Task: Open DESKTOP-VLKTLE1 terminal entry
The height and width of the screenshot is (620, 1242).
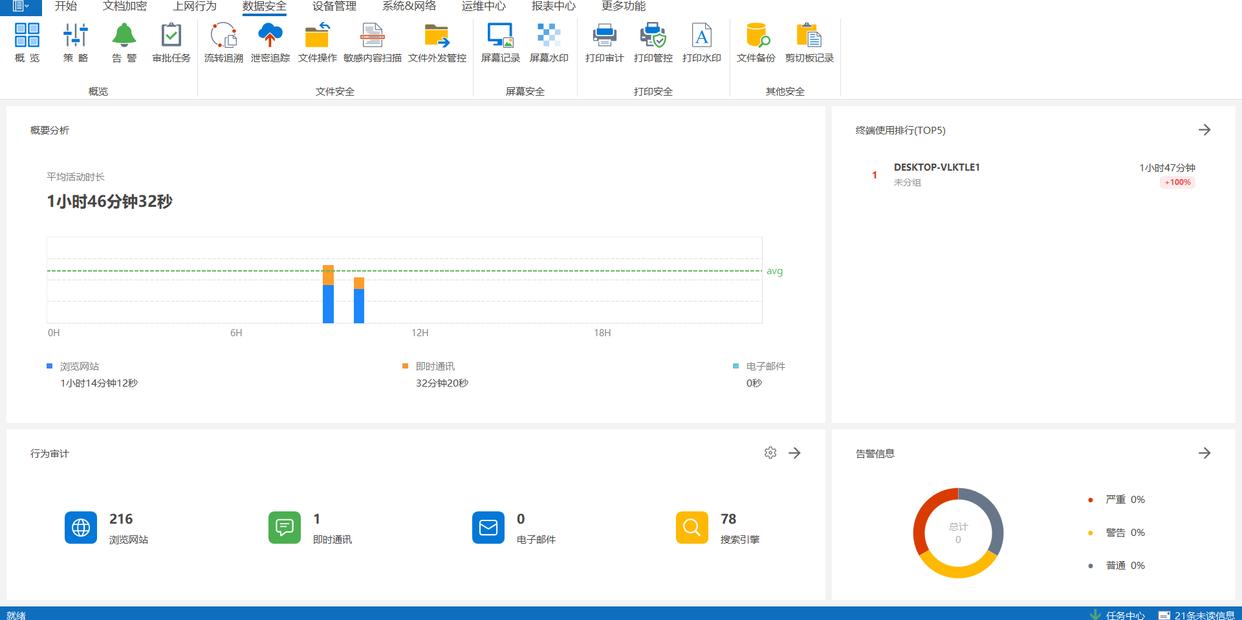Action: tap(936, 168)
